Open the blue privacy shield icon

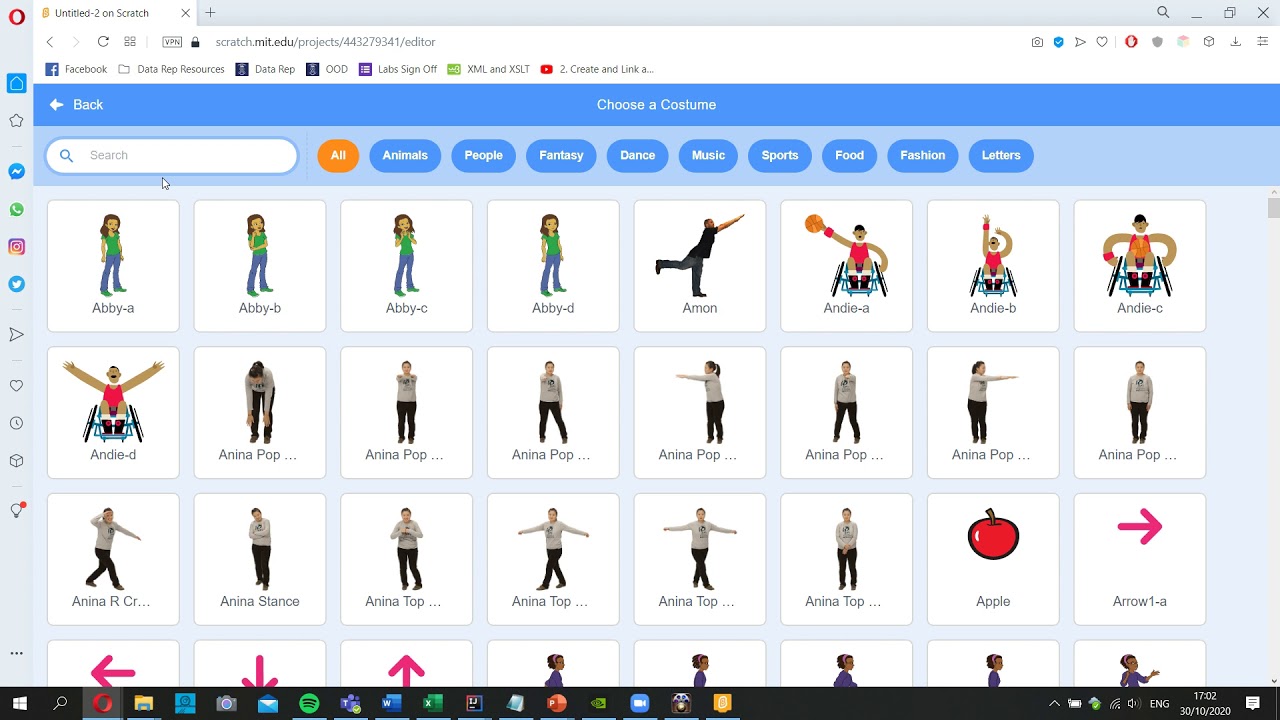1059,42
